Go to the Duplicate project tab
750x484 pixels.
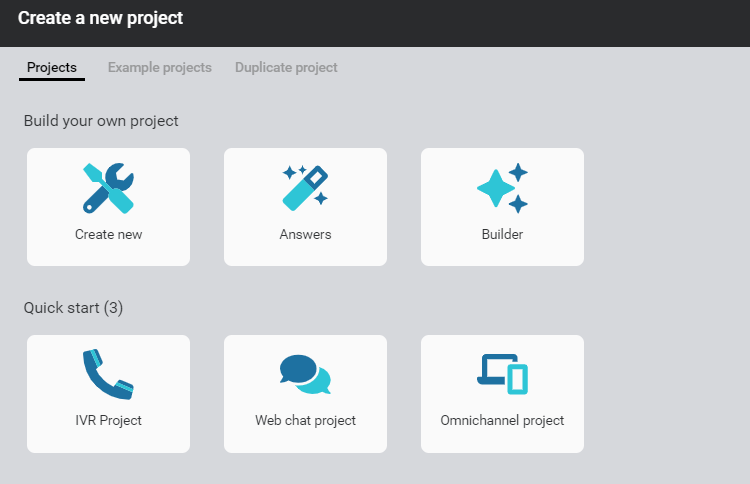coord(286,68)
